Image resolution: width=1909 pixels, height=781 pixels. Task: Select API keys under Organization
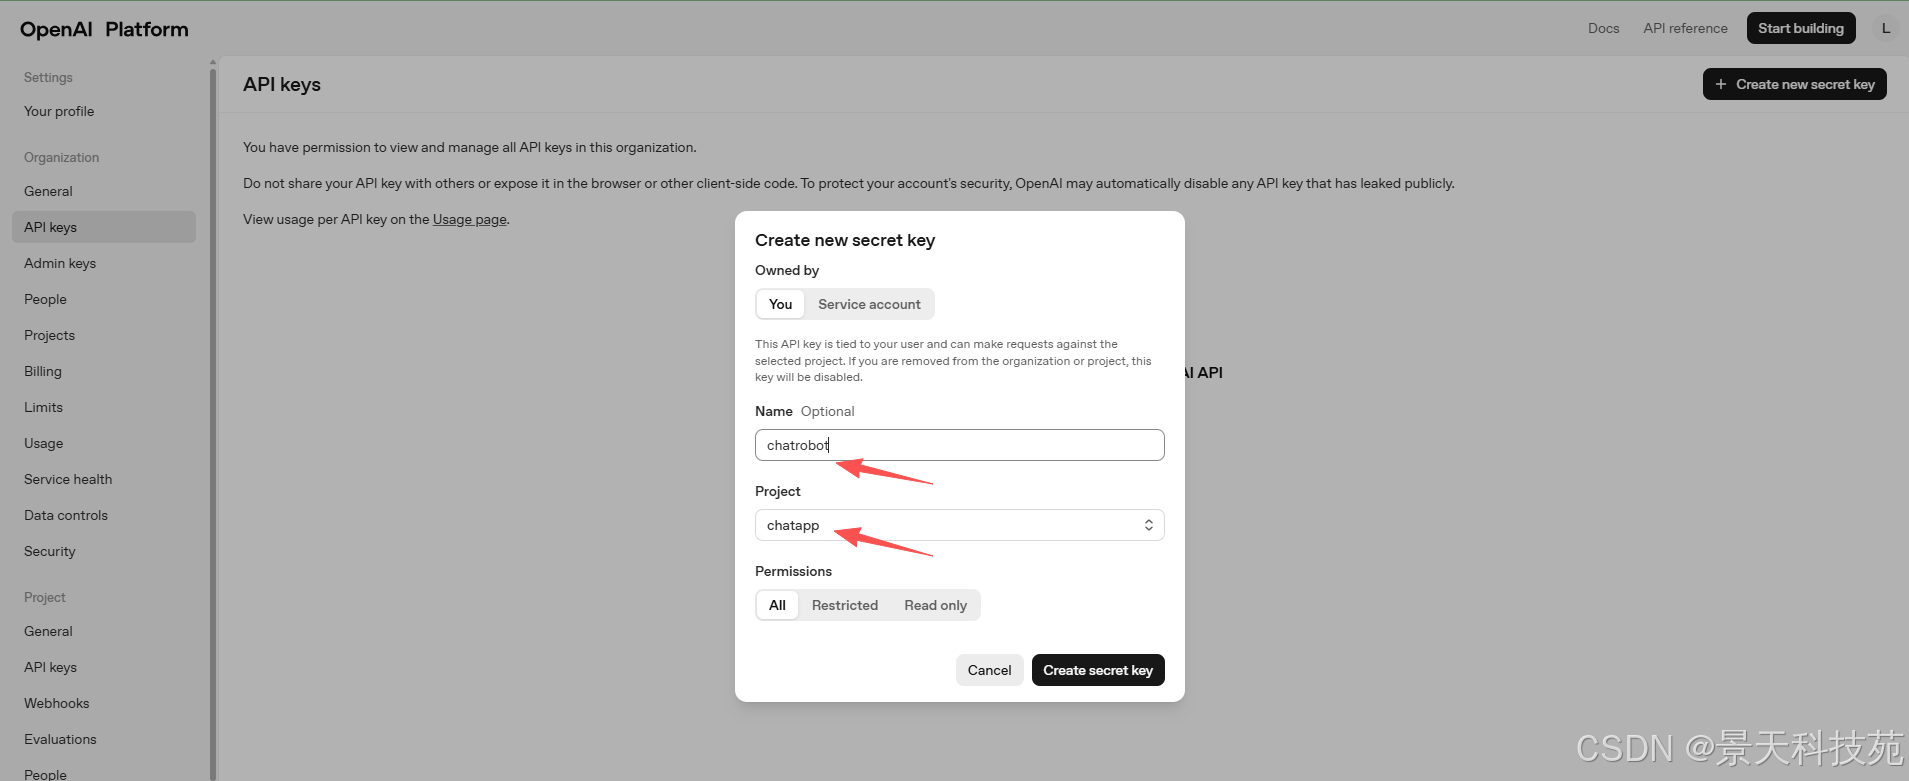pyautogui.click(x=104, y=227)
